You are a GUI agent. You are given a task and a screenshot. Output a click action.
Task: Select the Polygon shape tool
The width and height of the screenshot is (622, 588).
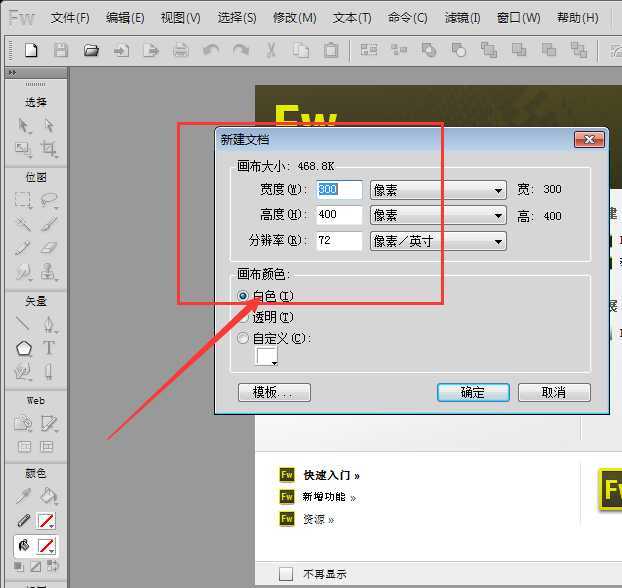pyautogui.click(x=24, y=348)
